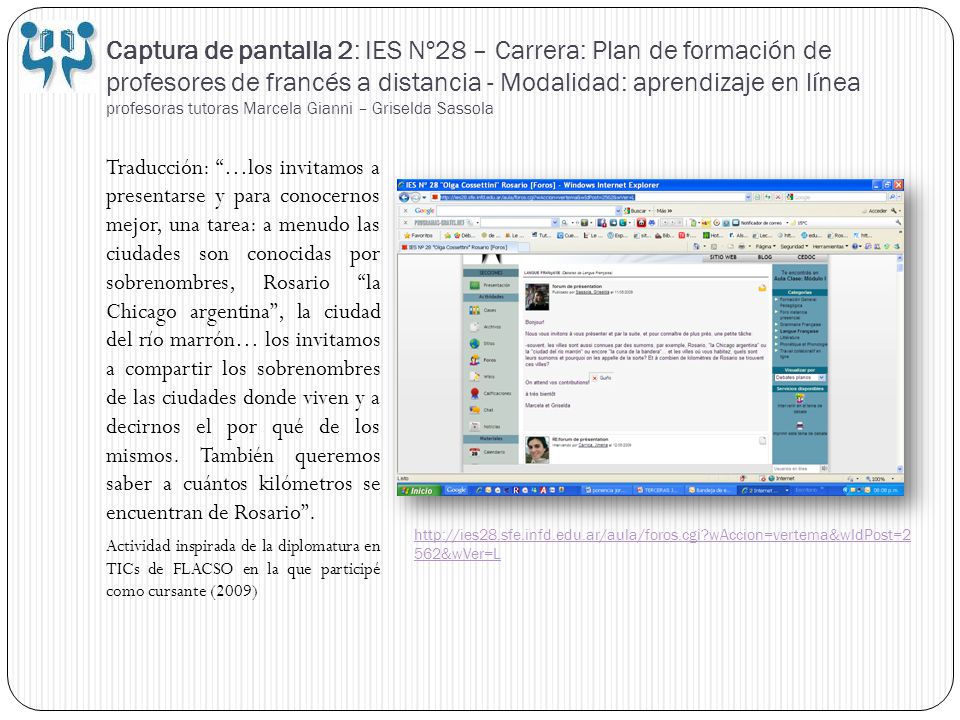This screenshot has width=960, height=720.
Task: Open the Página menu in IE command bar
Action: pyautogui.click(x=765, y=246)
